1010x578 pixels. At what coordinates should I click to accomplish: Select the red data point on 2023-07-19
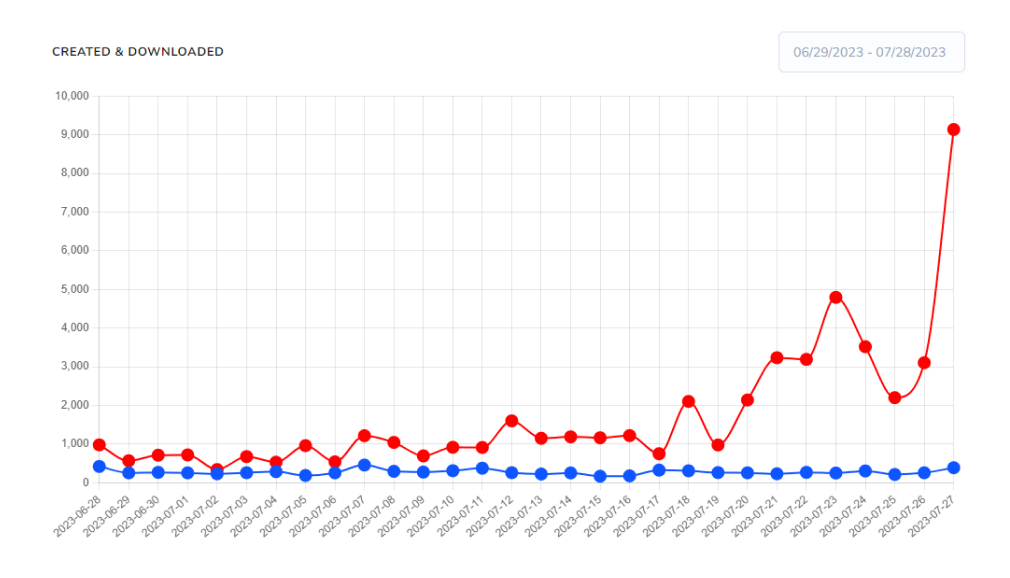(718, 445)
